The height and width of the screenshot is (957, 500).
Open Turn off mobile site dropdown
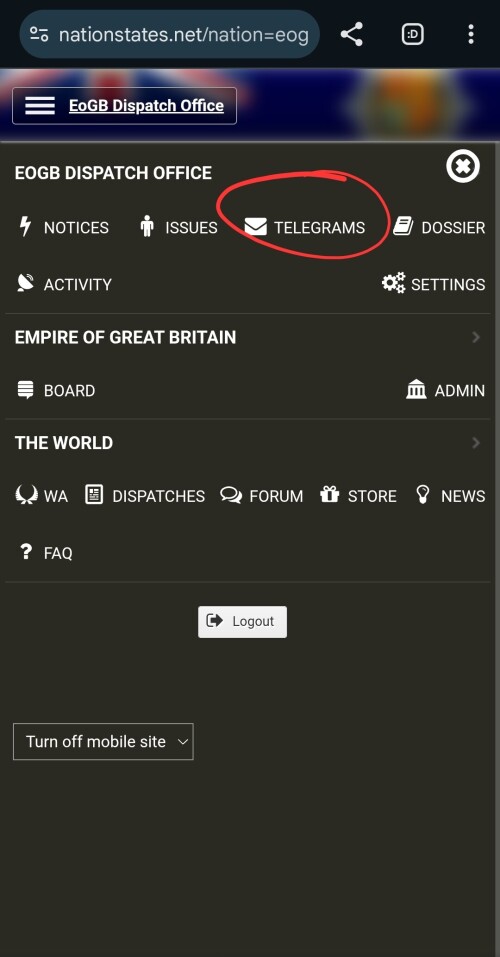[x=103, y=742]
